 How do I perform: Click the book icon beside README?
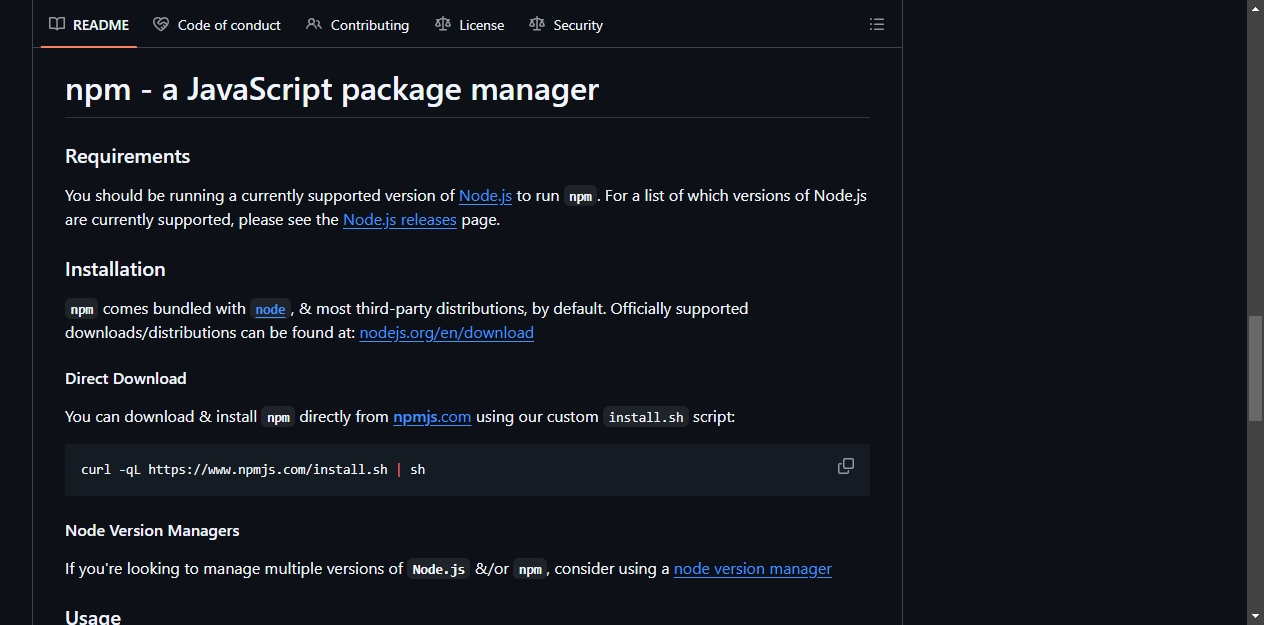pyautogui.click(x=57, y=24)
